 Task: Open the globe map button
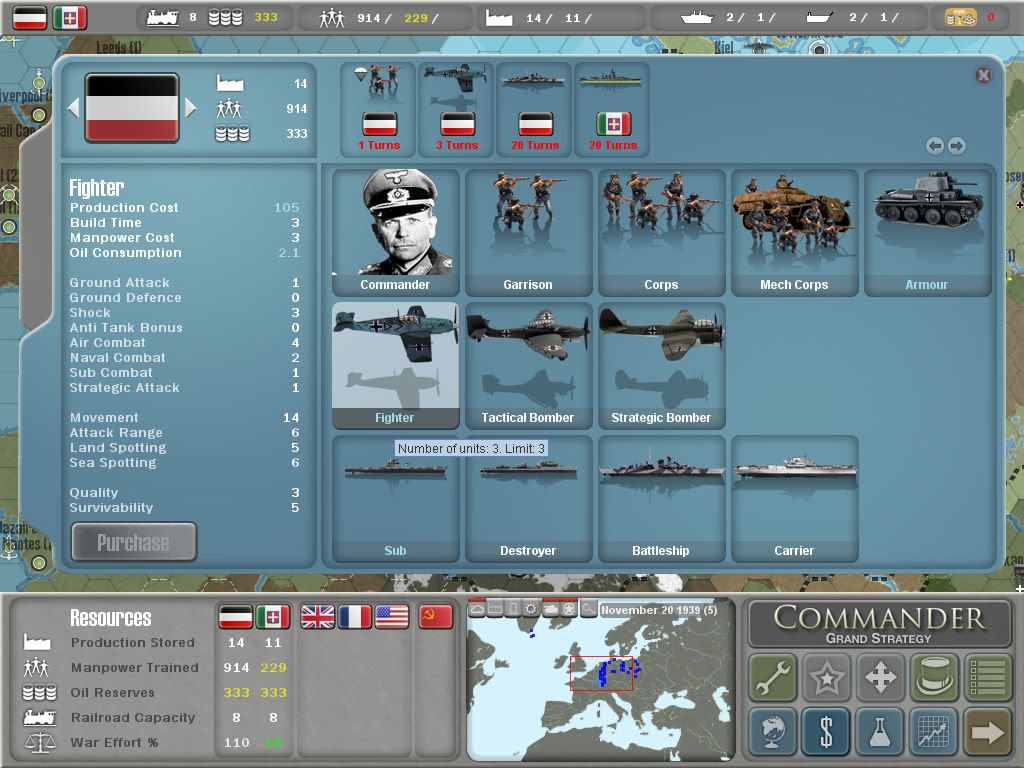point(773,731)
